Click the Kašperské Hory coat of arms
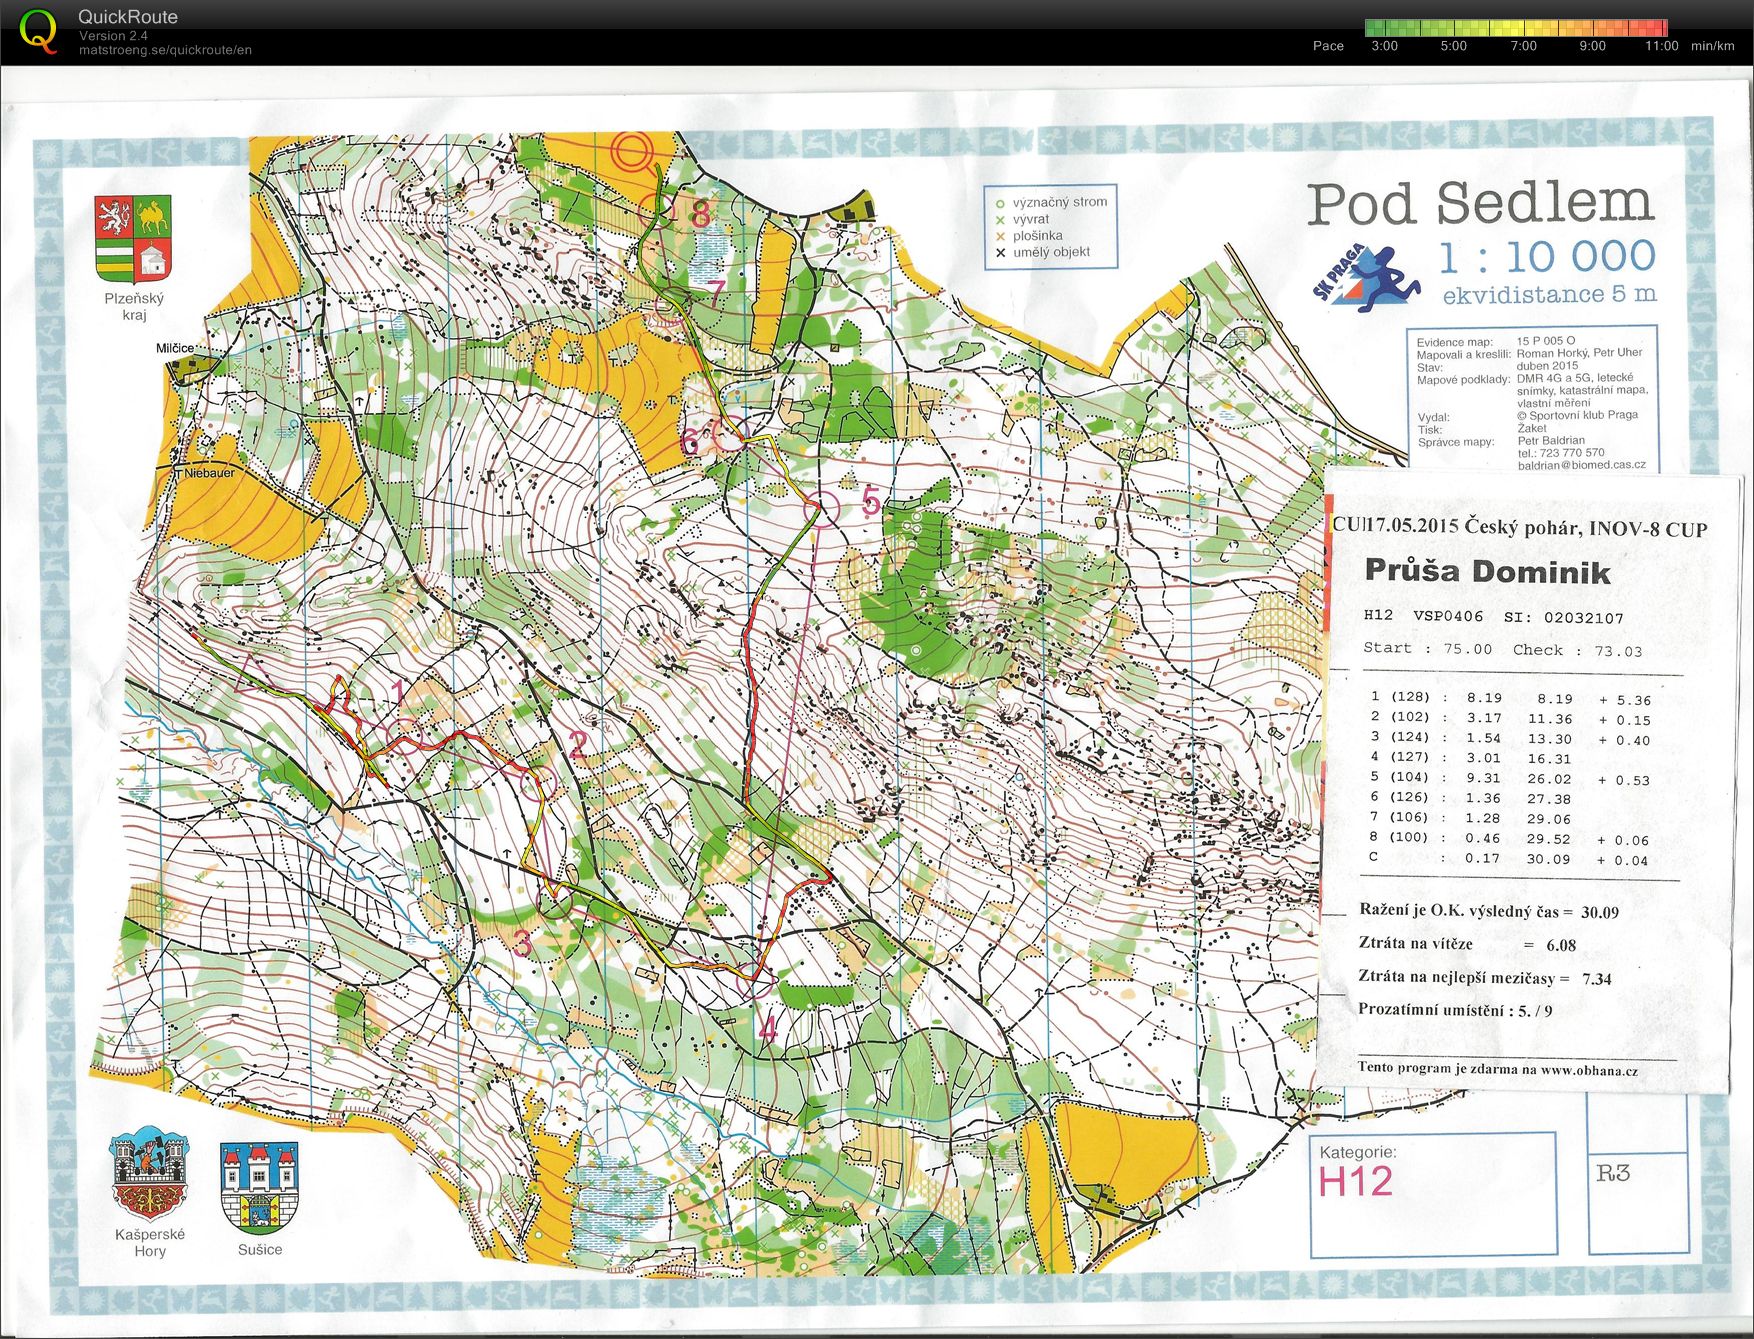The width and height of the screenshot is (1754, 1339). tap(149, 1175)
